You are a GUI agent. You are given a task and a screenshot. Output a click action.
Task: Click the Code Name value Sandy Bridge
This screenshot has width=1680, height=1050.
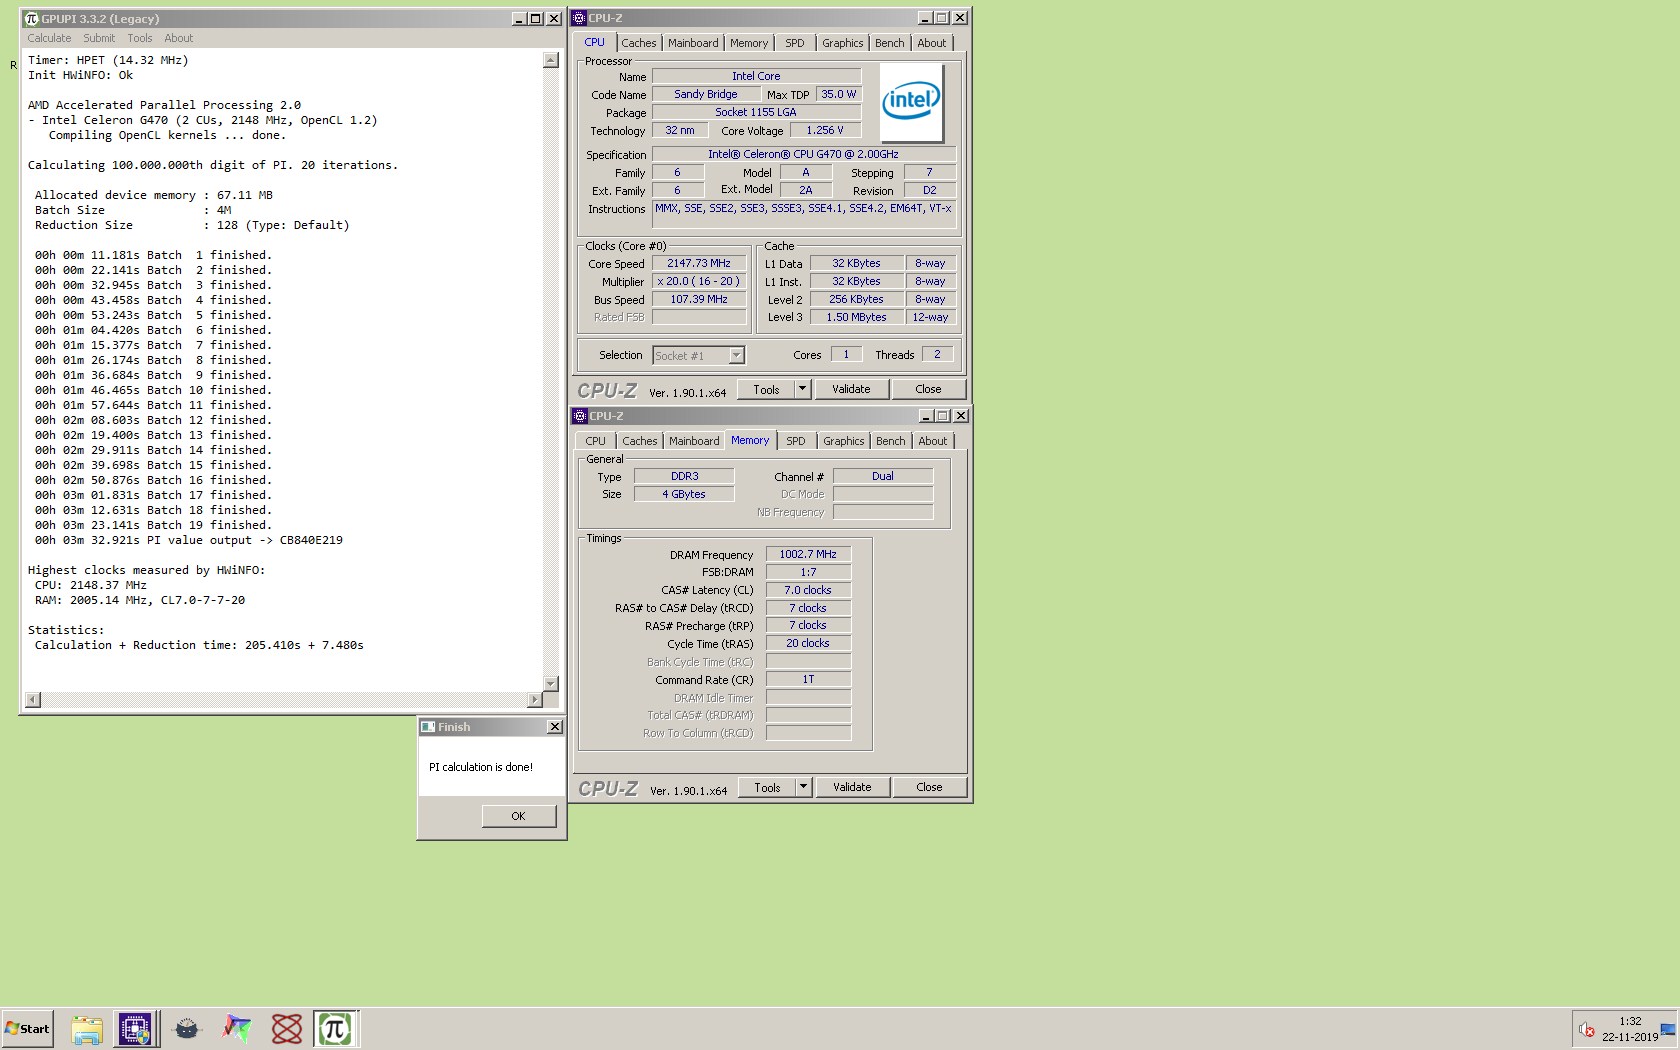tap(706, 94)
